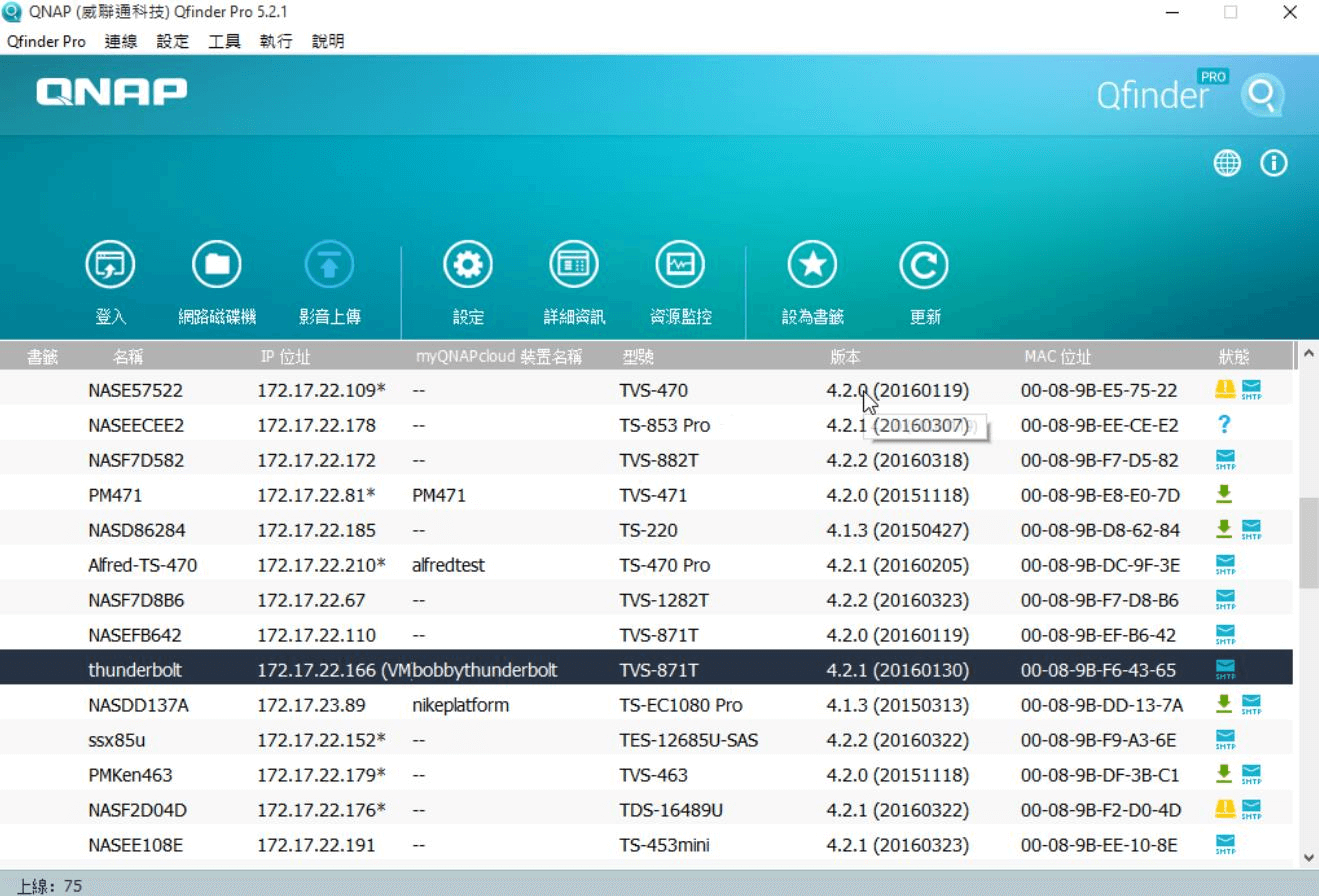This screenshot has width=1319, height=896.
Task: Sort list by IP 位址 column header
Action: click(x=285, y=357)
